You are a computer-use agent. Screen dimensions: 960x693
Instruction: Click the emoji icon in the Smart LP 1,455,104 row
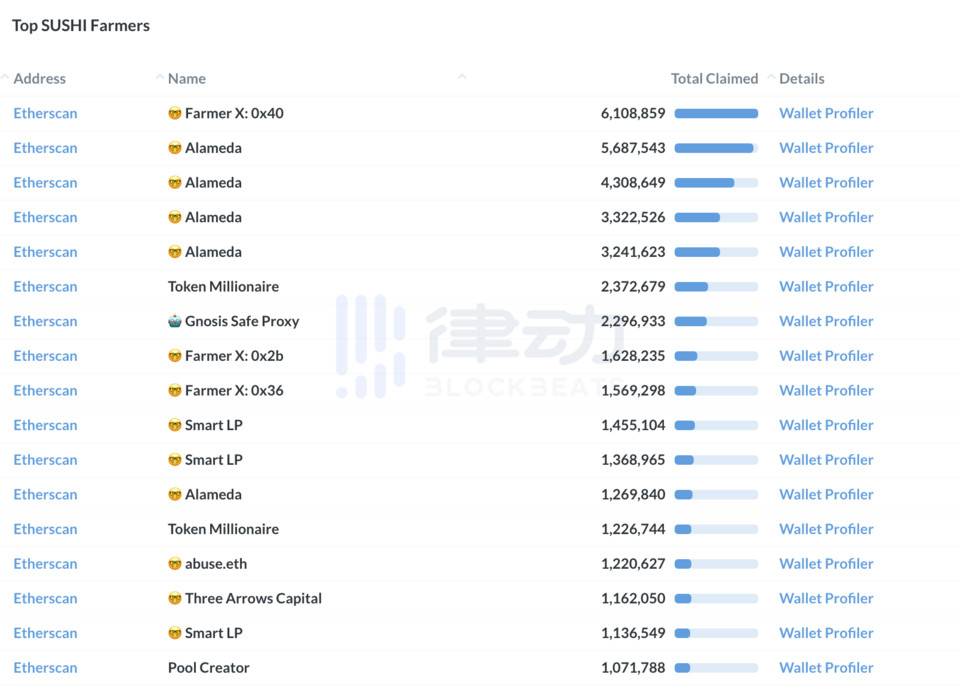(x=174, y=425)
